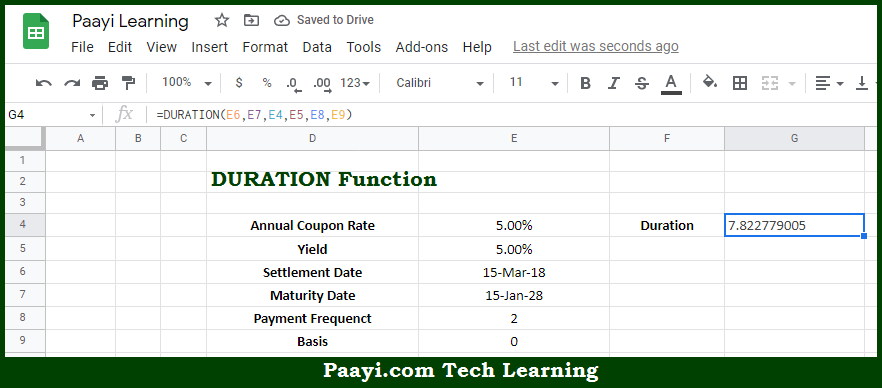Star the Paayi Learning document

point(222,21)
